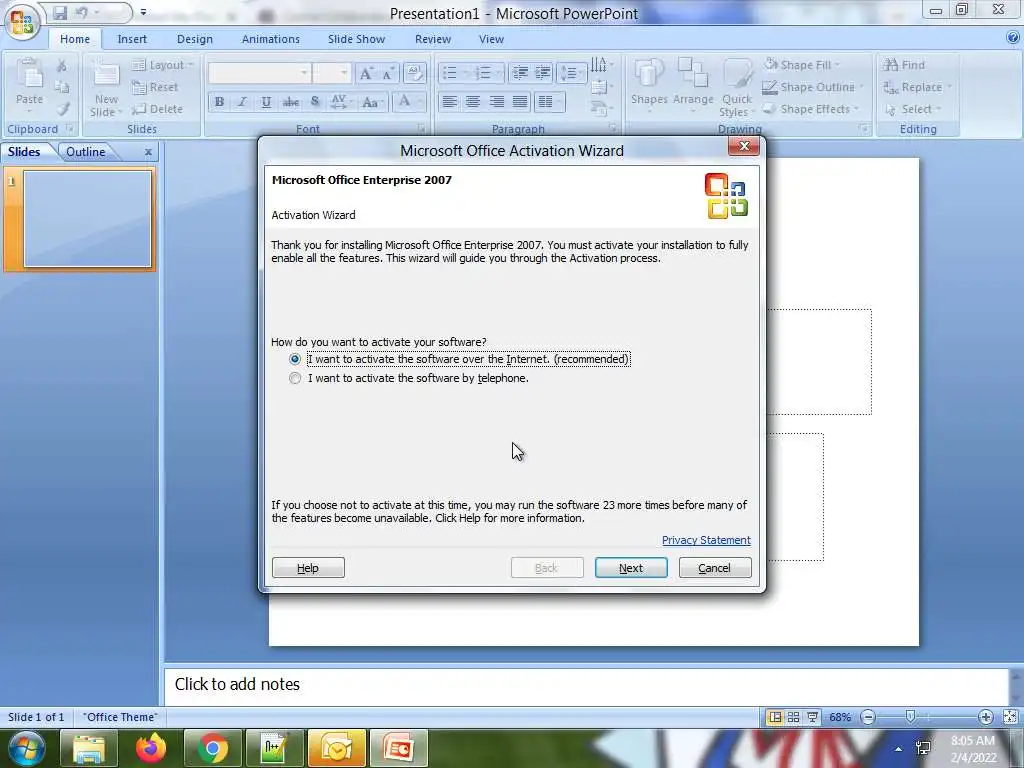This screenshot has height=768, width=1024.
Task: Open the Office Button menu
Action: pyautogui.click(x=22, y=21)
